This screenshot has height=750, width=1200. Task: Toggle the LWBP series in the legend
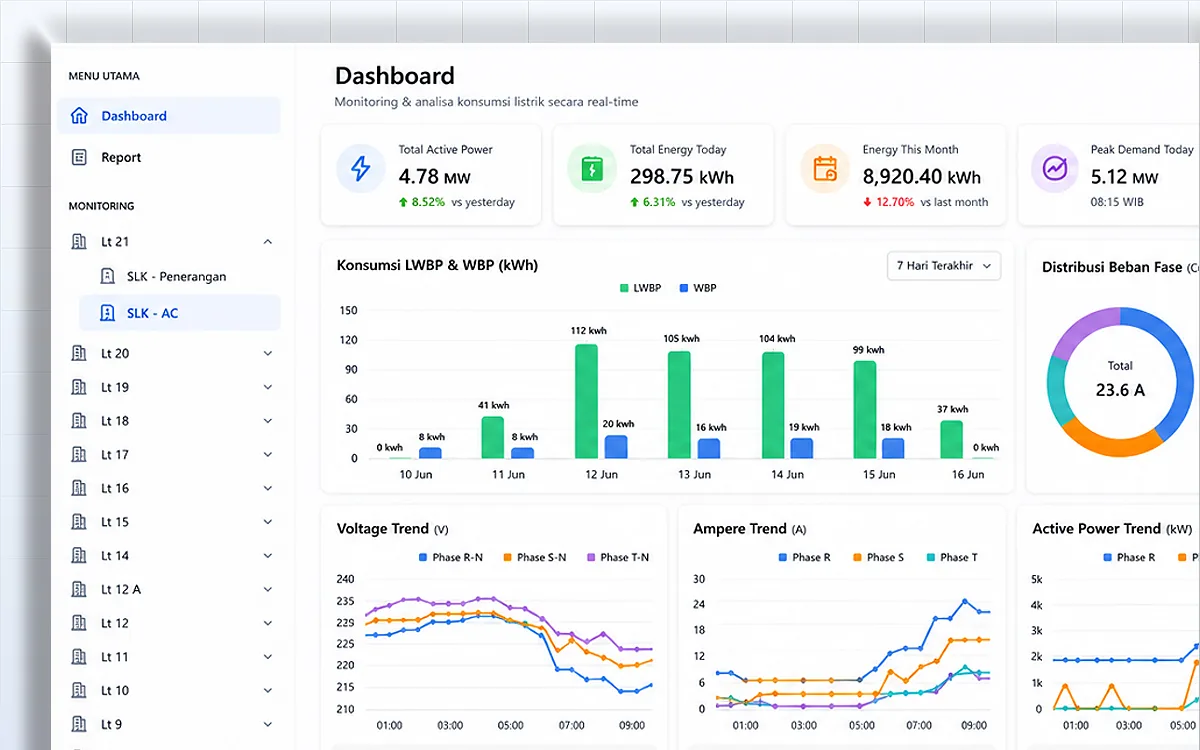tap(640, 288)
